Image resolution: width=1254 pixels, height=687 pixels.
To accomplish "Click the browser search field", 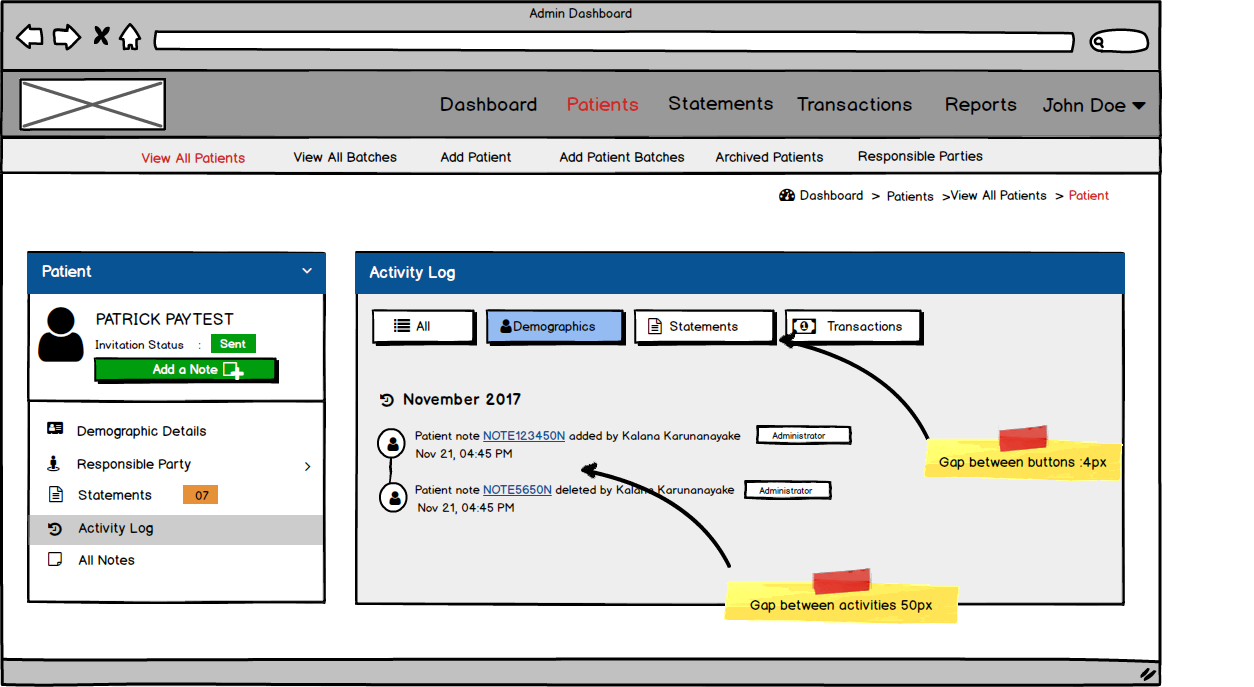I will tap(1118, 42).
